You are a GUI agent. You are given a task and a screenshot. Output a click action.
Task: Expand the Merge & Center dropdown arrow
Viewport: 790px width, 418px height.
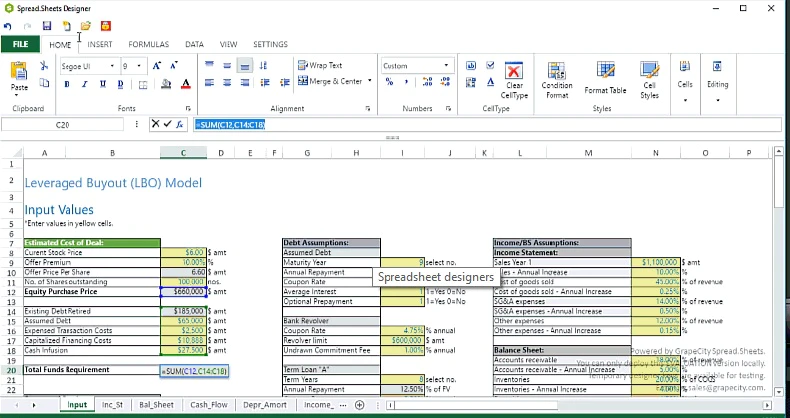point(370,81)
